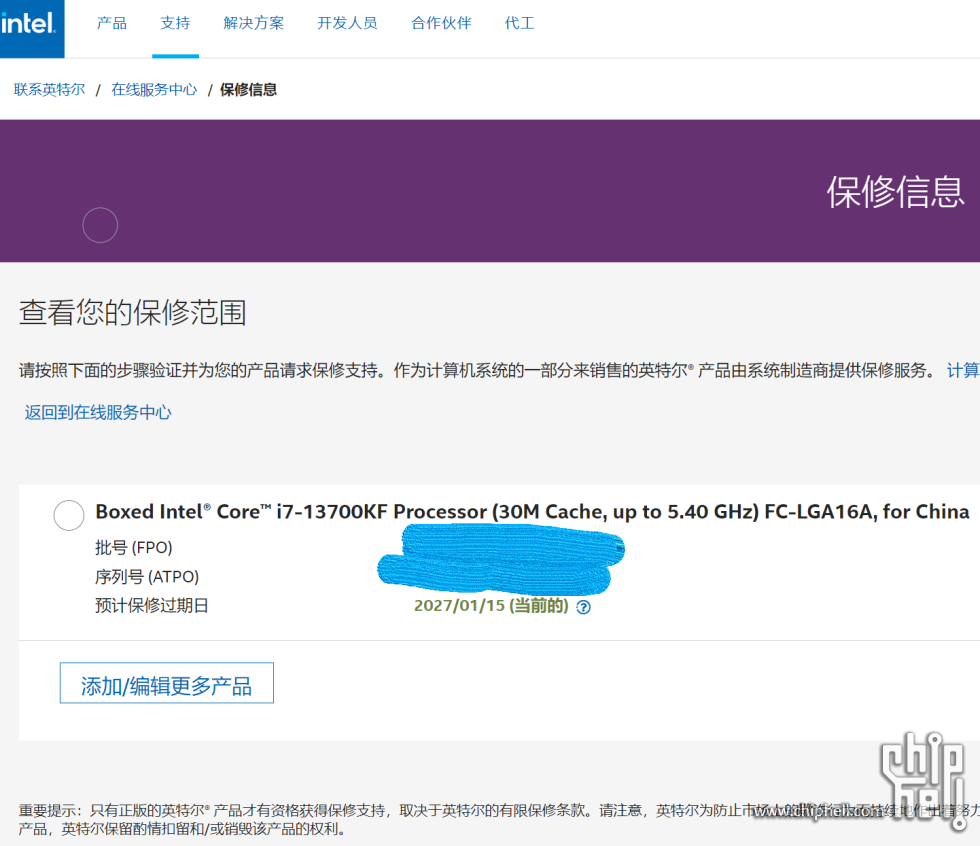This screenshot has width=980, height=846.
Task: Click the 返回到在线服务中心 link
Action: [98, 412]
